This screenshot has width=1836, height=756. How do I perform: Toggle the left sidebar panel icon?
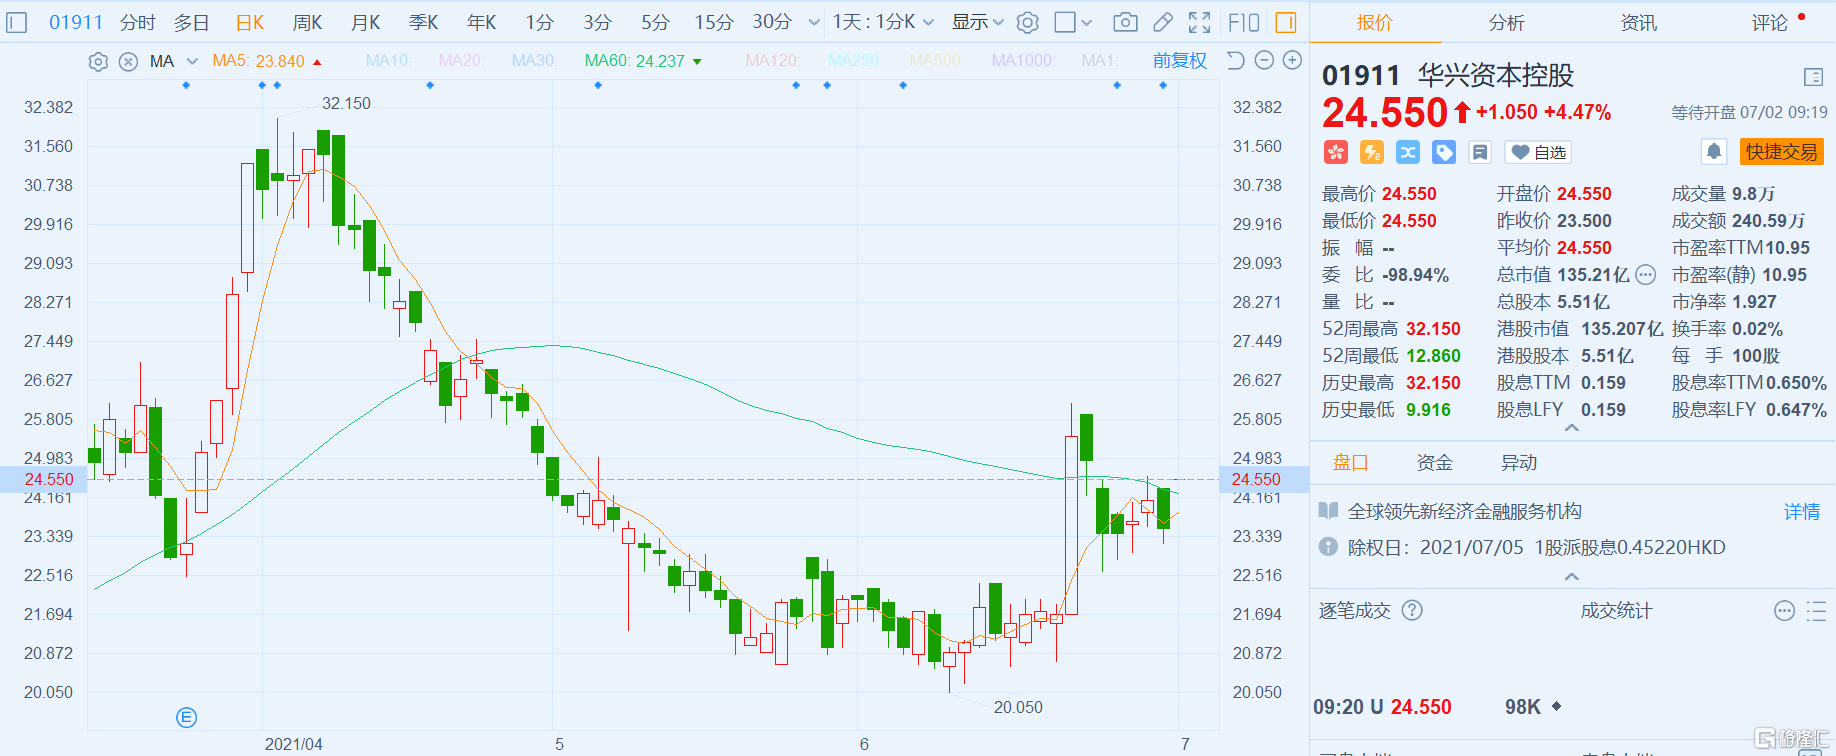point(17,22)
